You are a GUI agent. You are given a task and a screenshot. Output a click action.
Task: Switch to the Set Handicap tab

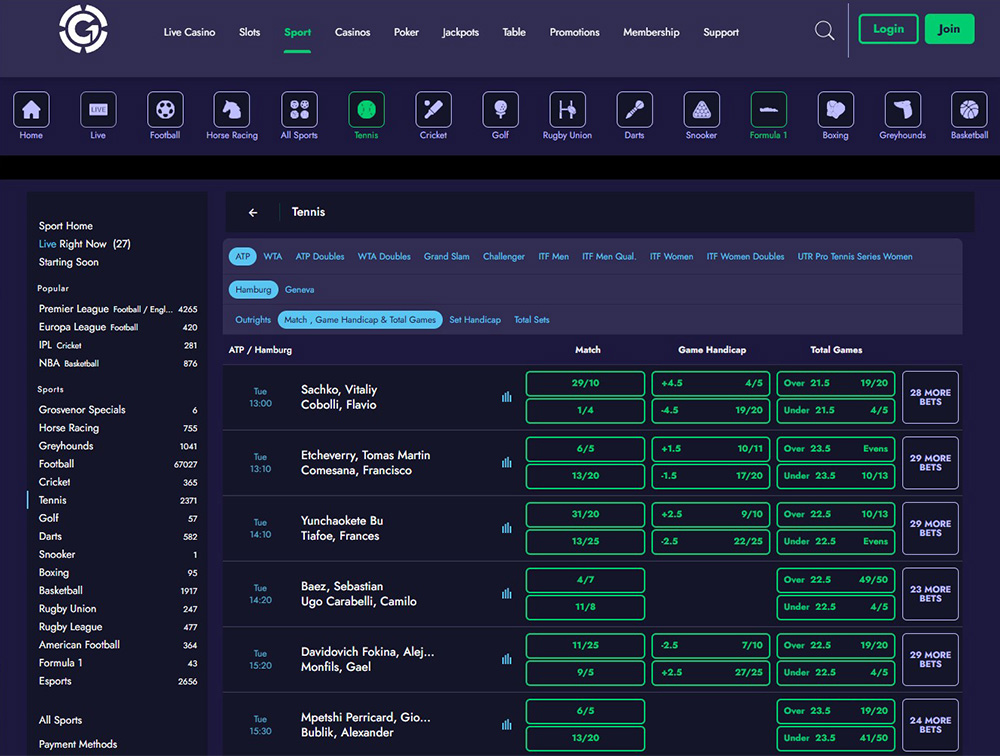(475, 320)
